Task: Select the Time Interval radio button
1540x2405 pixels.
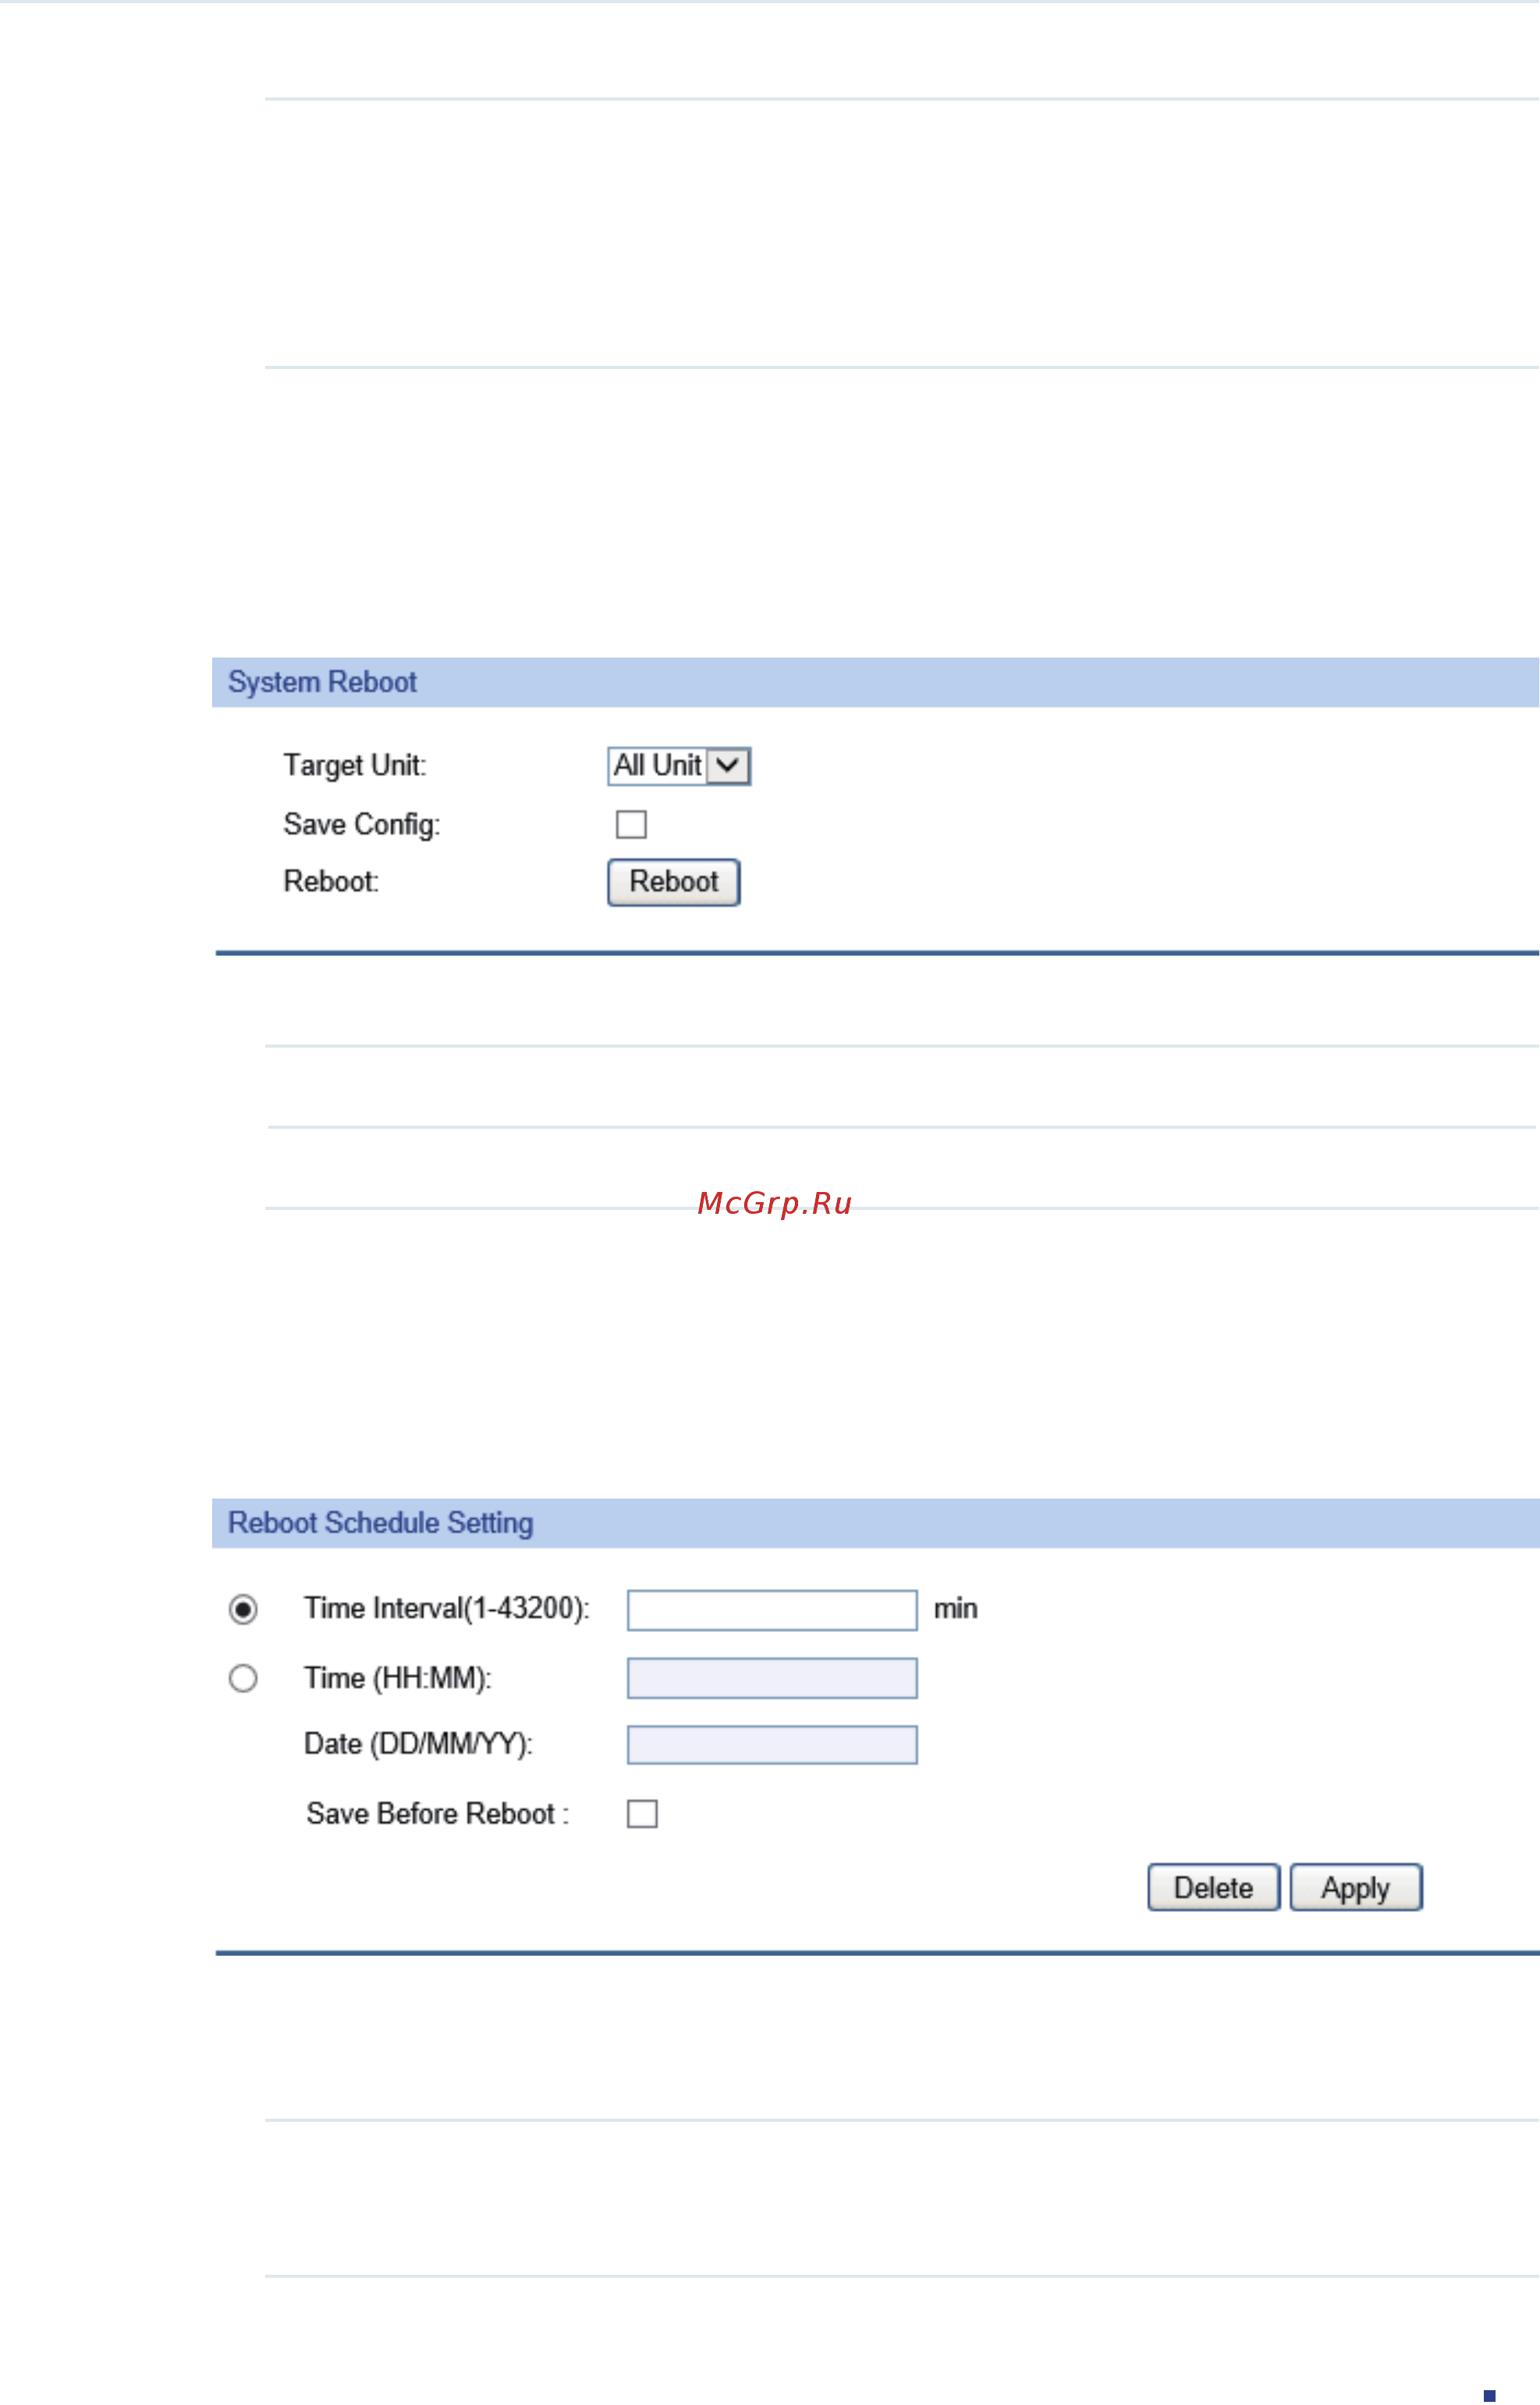Action: pyautogui.click(x=243, y=1609)
